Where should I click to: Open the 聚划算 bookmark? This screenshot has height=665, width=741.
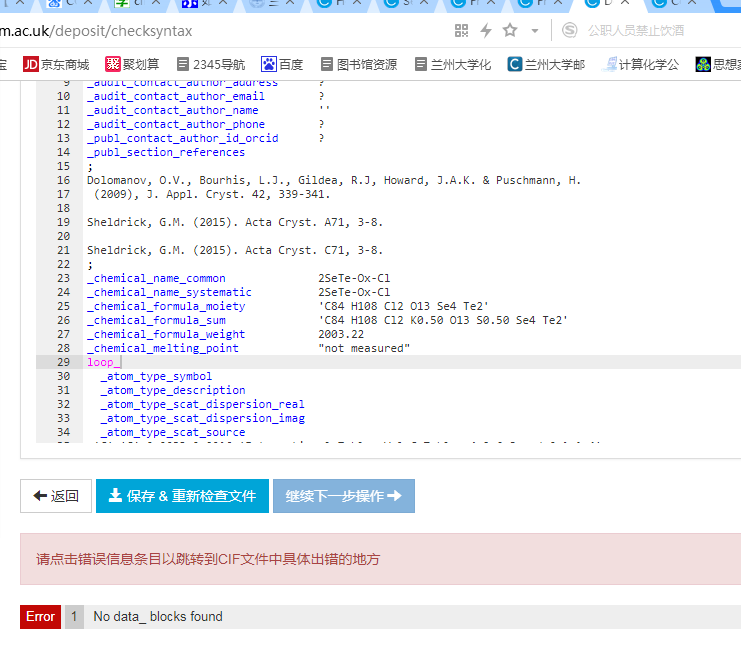pos(134,64)
